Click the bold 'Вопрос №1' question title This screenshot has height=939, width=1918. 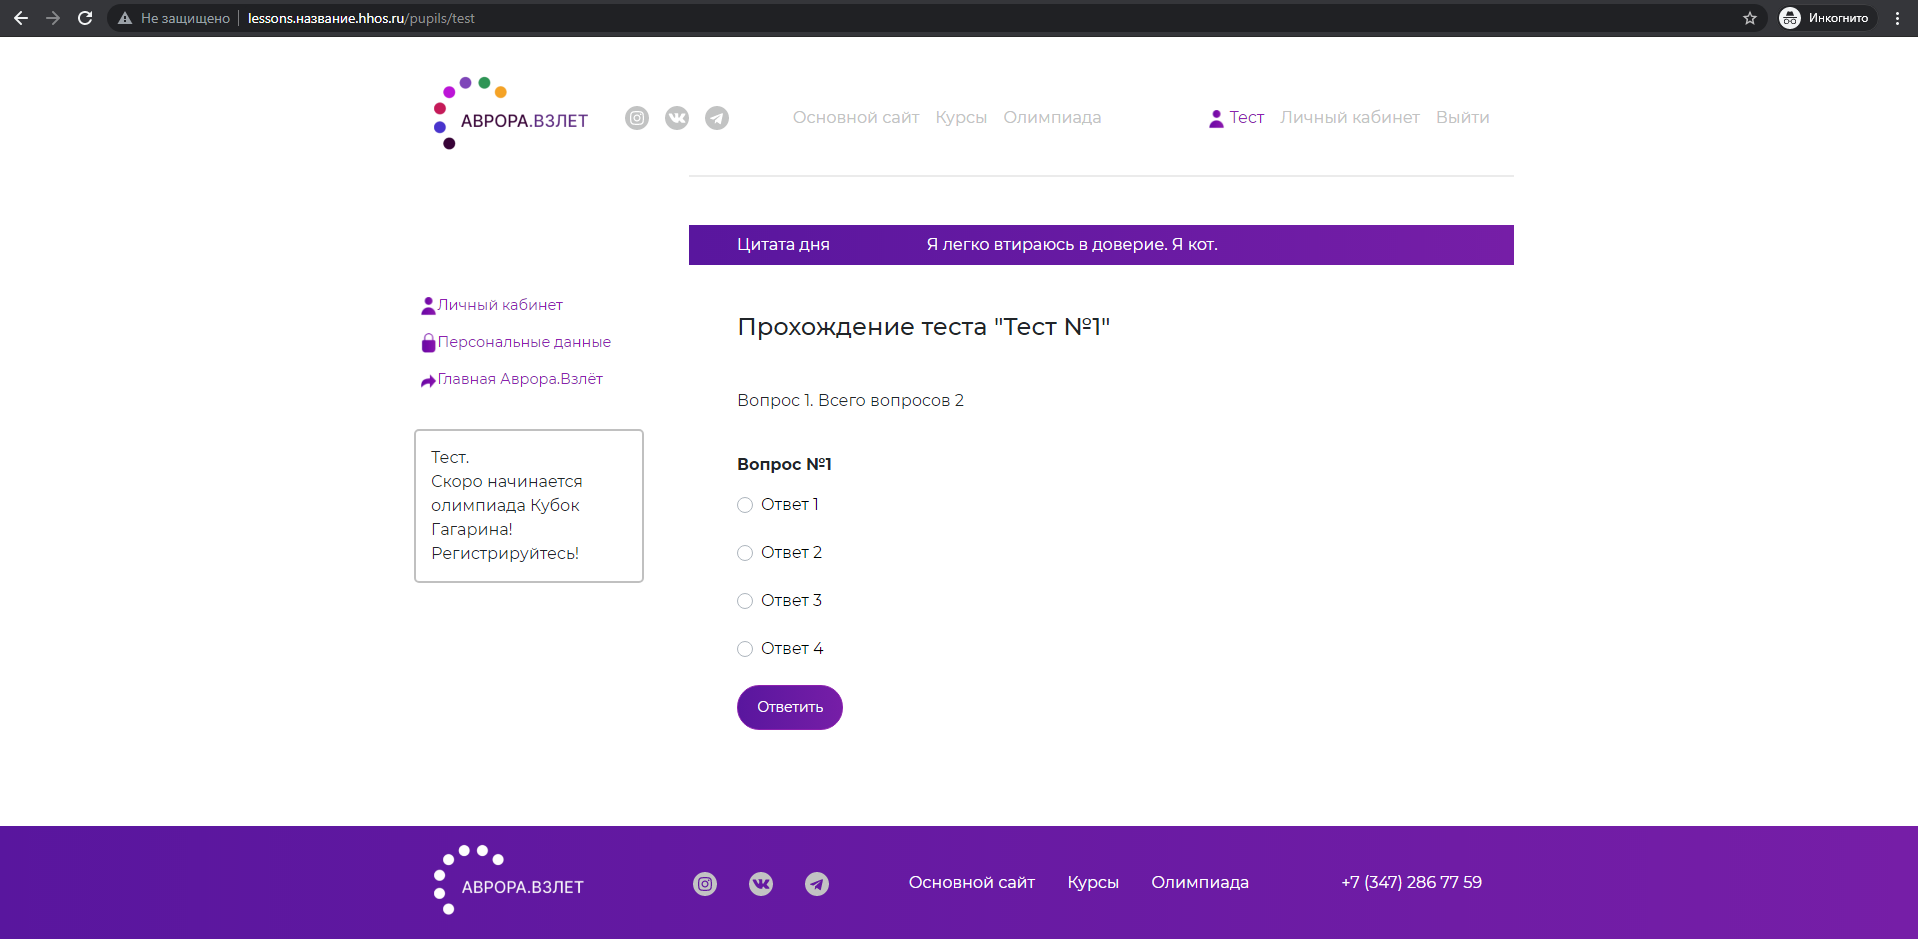(x=784, y=464)
